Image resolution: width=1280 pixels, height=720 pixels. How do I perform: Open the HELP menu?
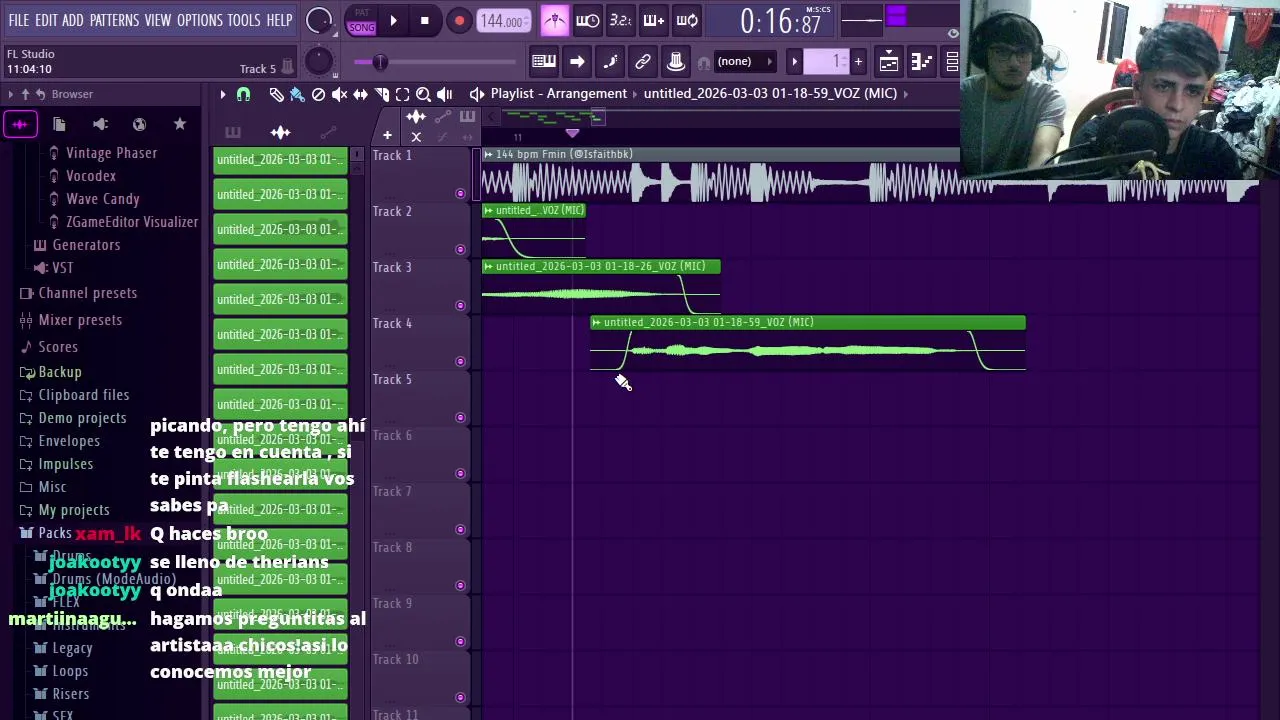(279, 20)
